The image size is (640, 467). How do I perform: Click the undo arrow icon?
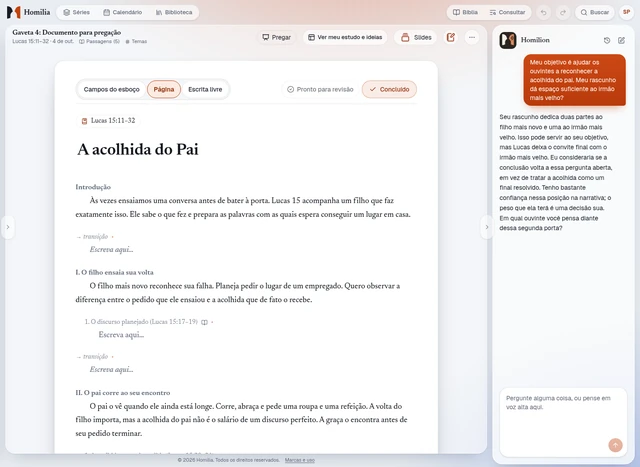[x=544, y=12]
